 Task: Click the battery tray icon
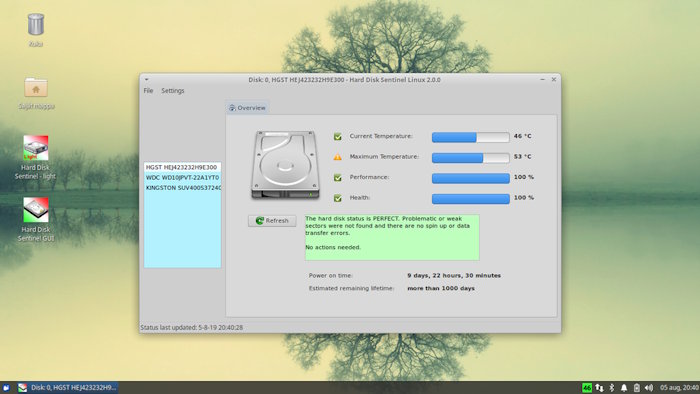coord(637,388)
